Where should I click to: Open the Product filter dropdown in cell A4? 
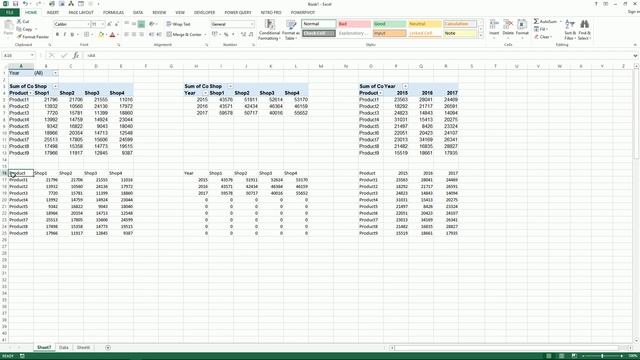(30, 93)
